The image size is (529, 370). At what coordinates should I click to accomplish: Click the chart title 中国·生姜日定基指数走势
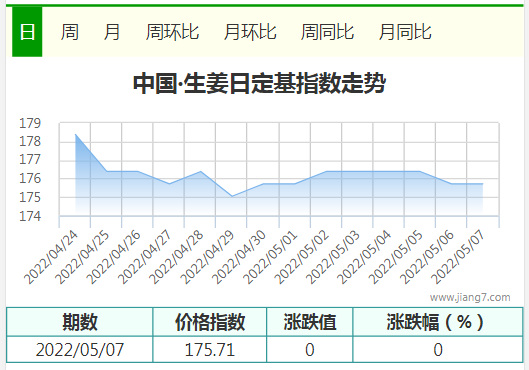click(x=259, y=83)
